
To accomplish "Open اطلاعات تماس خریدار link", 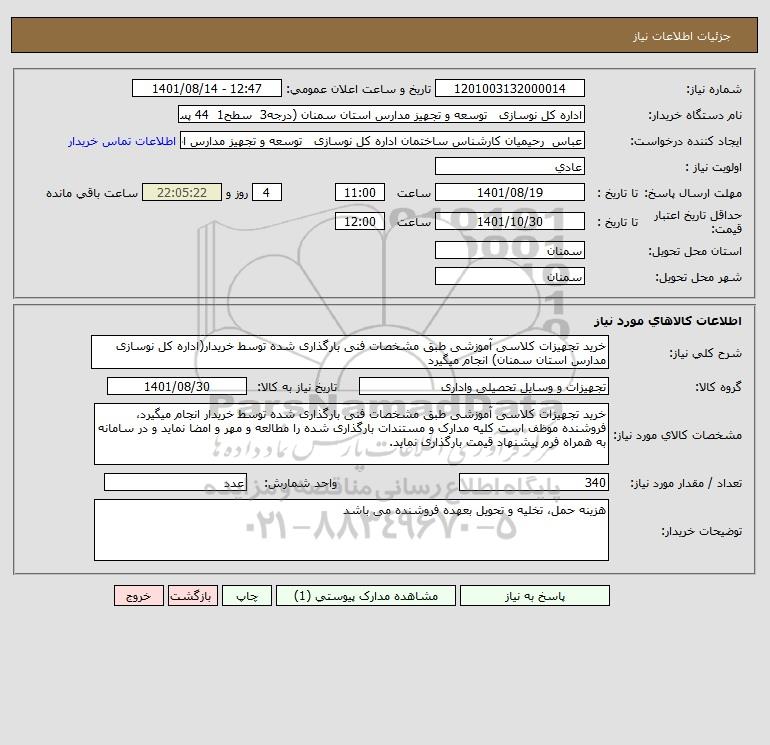I will pos(122,141).
